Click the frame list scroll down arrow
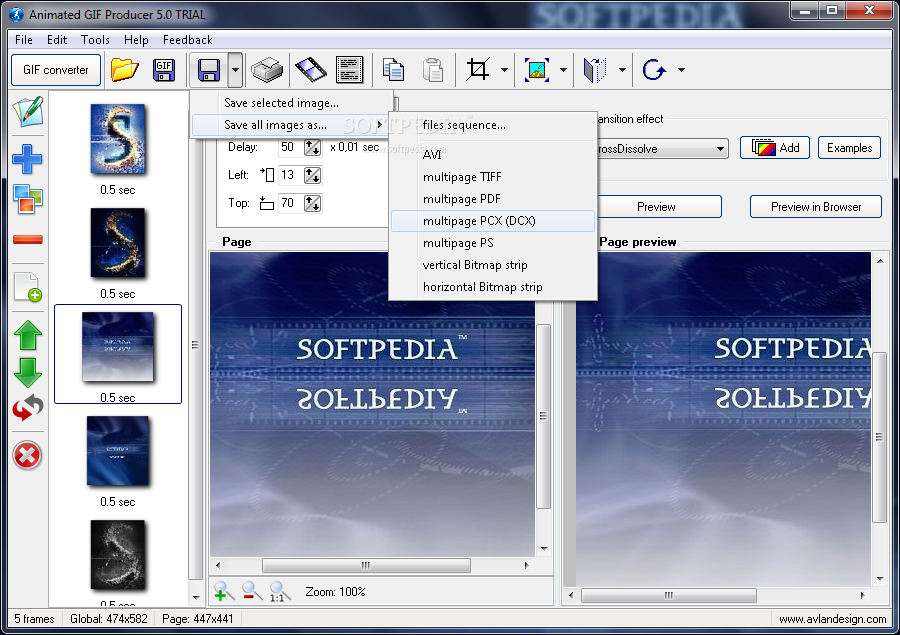Screen dimensions: 900x635 (x=196, y=598)
